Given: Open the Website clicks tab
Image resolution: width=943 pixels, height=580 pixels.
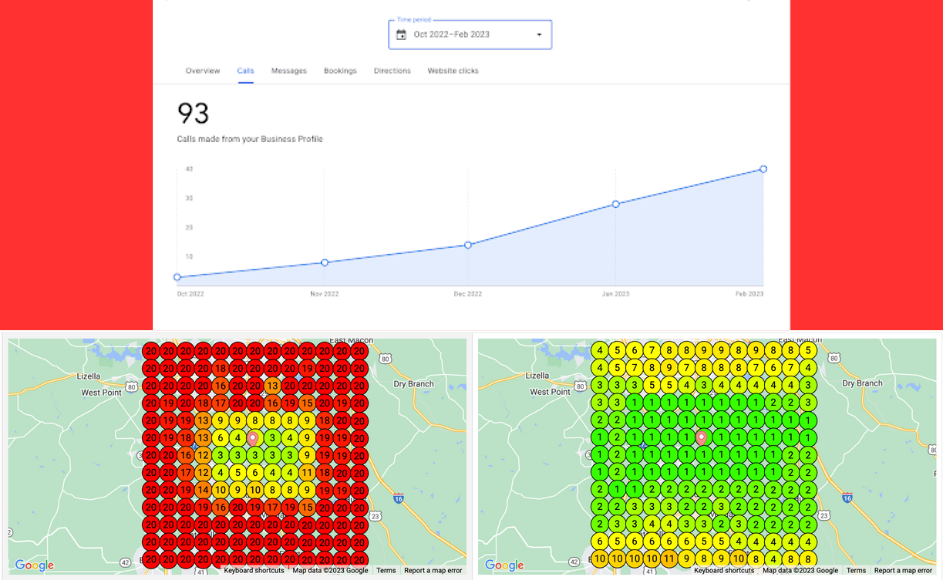Looking at the screenshot, I should [x=453, y=71].
